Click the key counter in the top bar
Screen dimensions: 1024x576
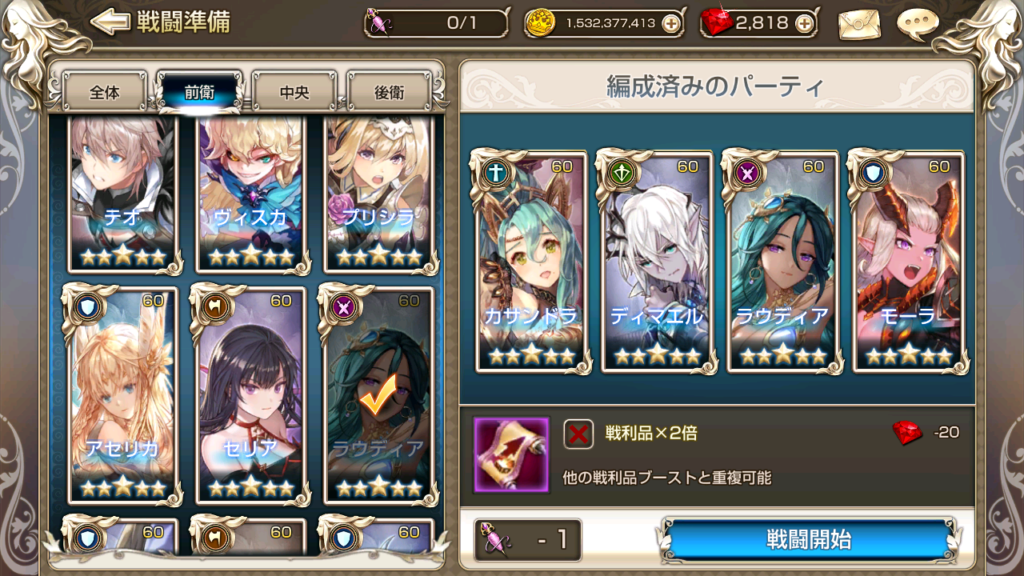pyautogui.click(x=436, y=24)
